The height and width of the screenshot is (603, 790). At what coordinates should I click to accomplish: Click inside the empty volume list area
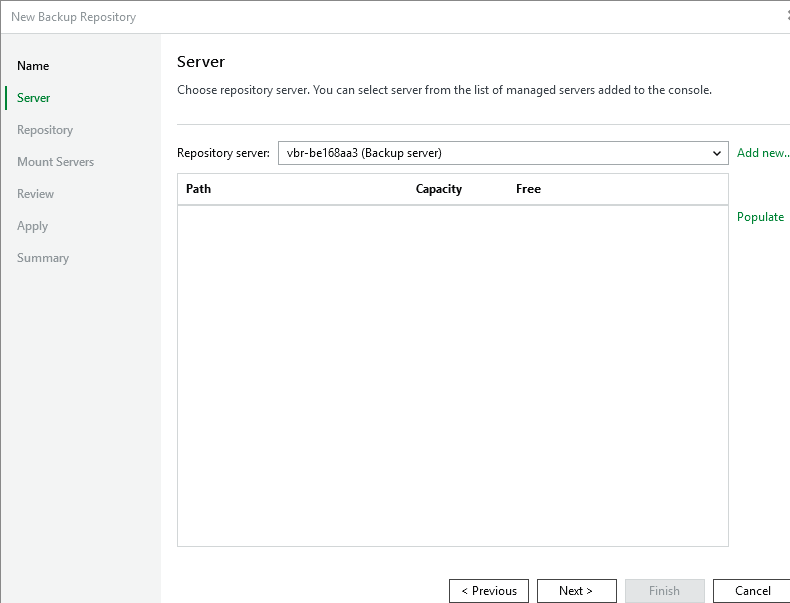pyautogui.click(x=452, y=375)
